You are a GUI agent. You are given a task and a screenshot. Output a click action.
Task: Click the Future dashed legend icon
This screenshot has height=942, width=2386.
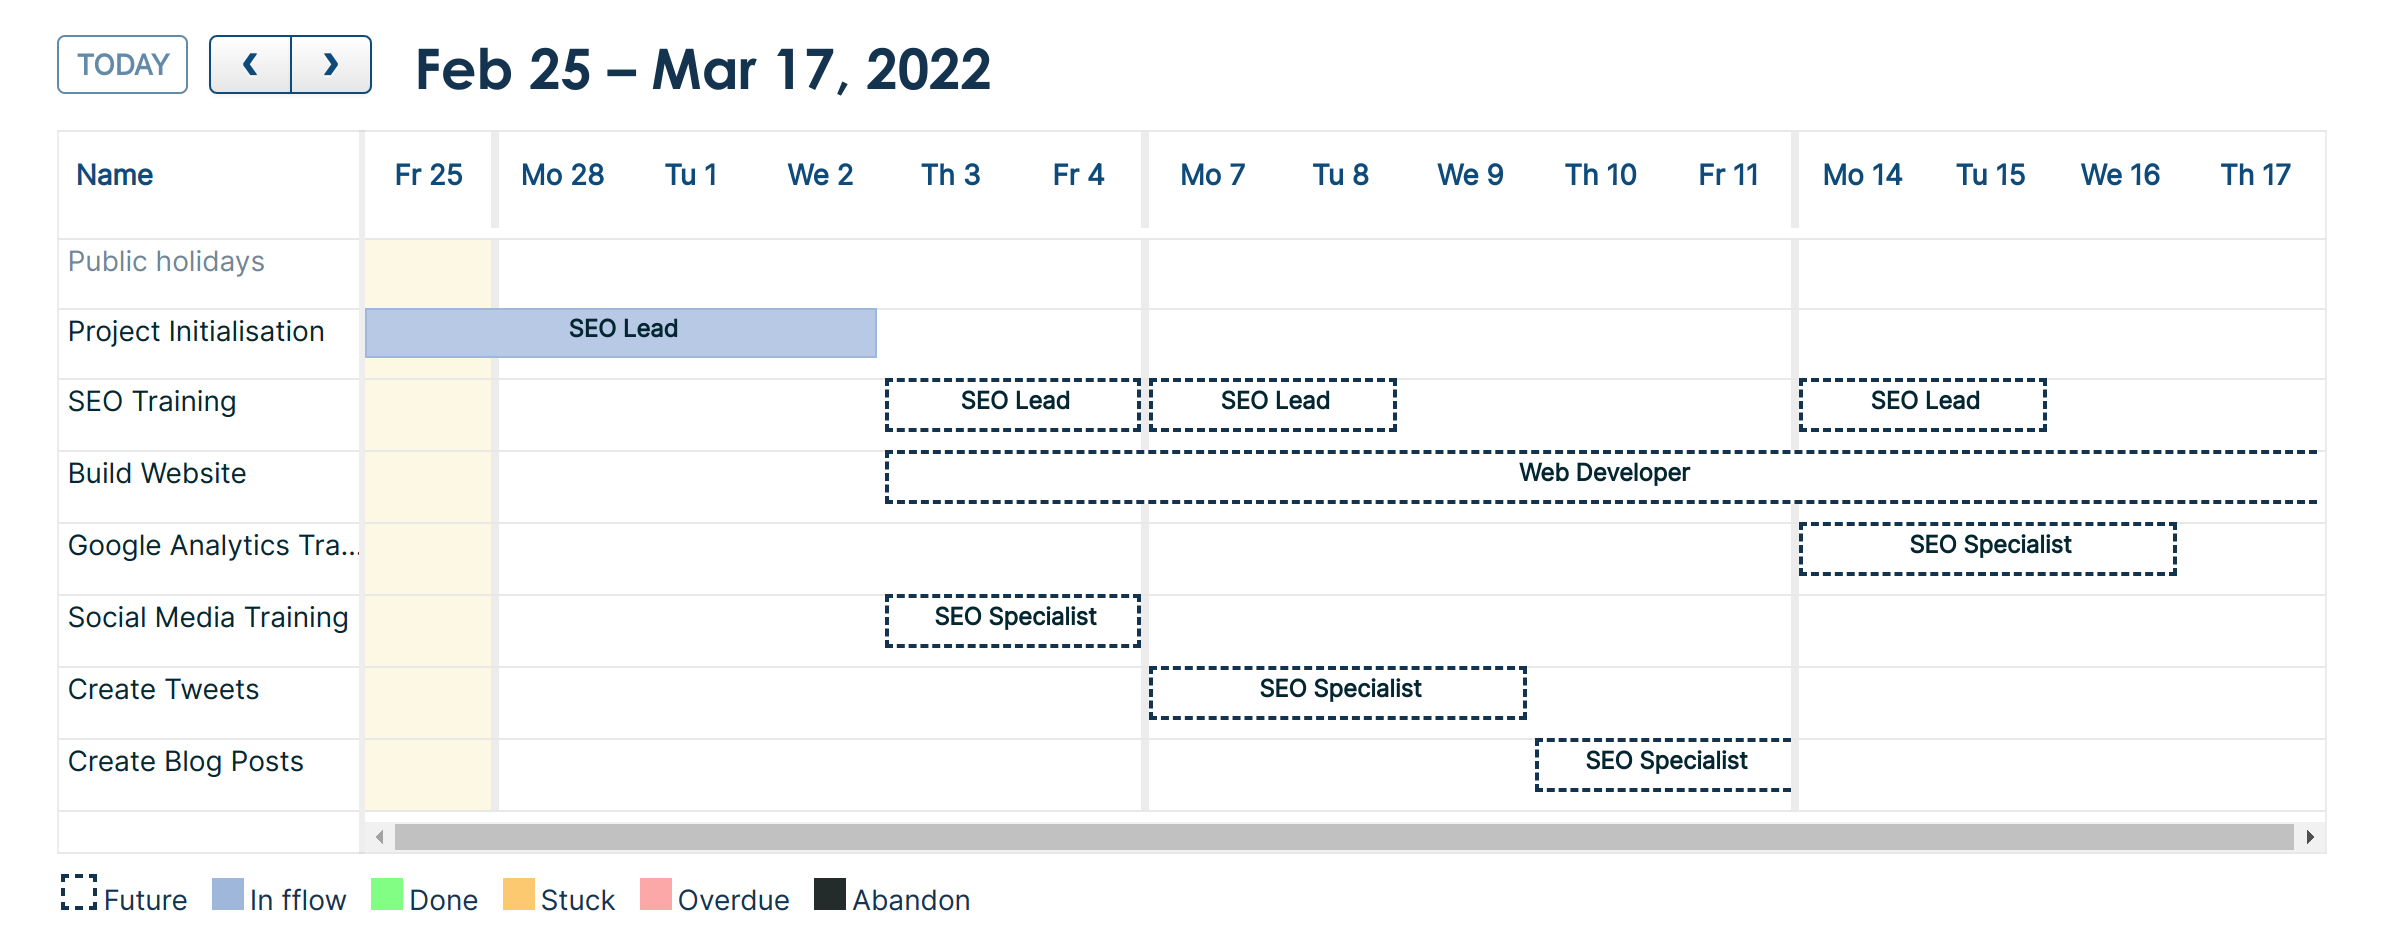(x=79, y=893)
